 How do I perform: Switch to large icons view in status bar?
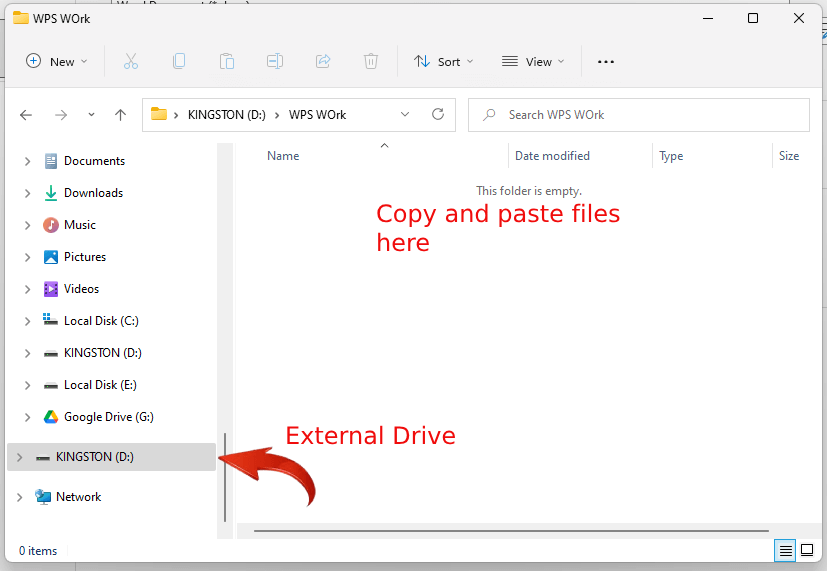click(807, 551)
